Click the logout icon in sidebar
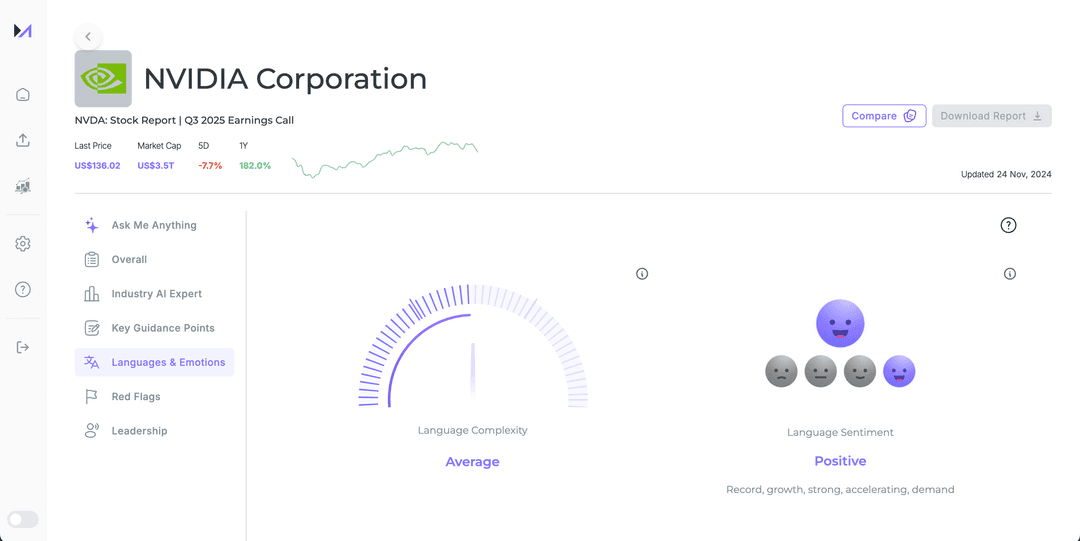 click(22, 347)
